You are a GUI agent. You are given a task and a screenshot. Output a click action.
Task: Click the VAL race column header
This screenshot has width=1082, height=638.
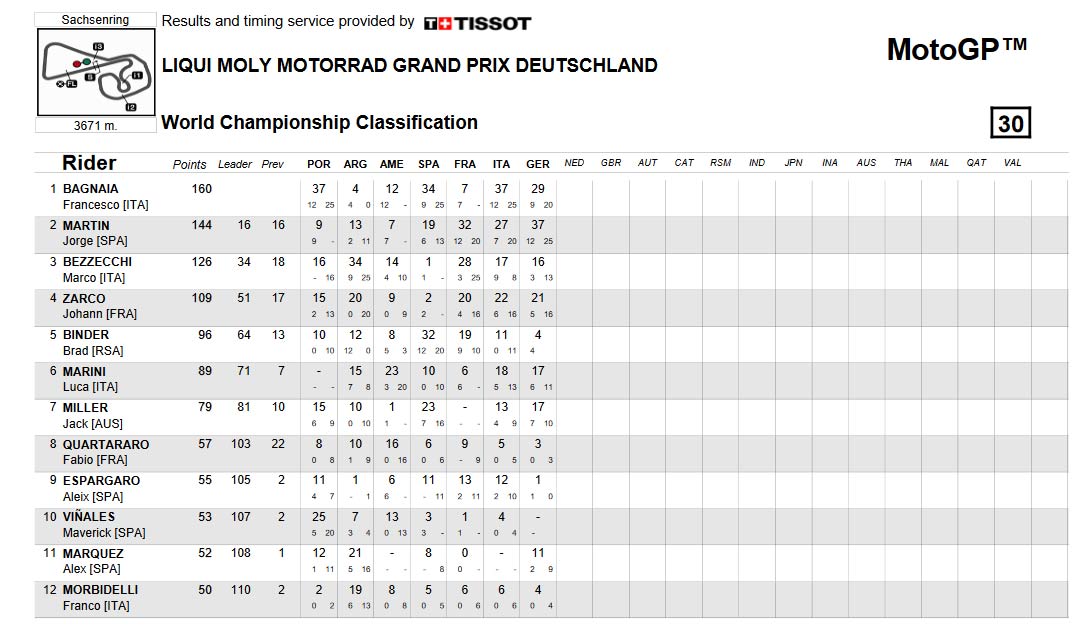[x=1012, y=163]
